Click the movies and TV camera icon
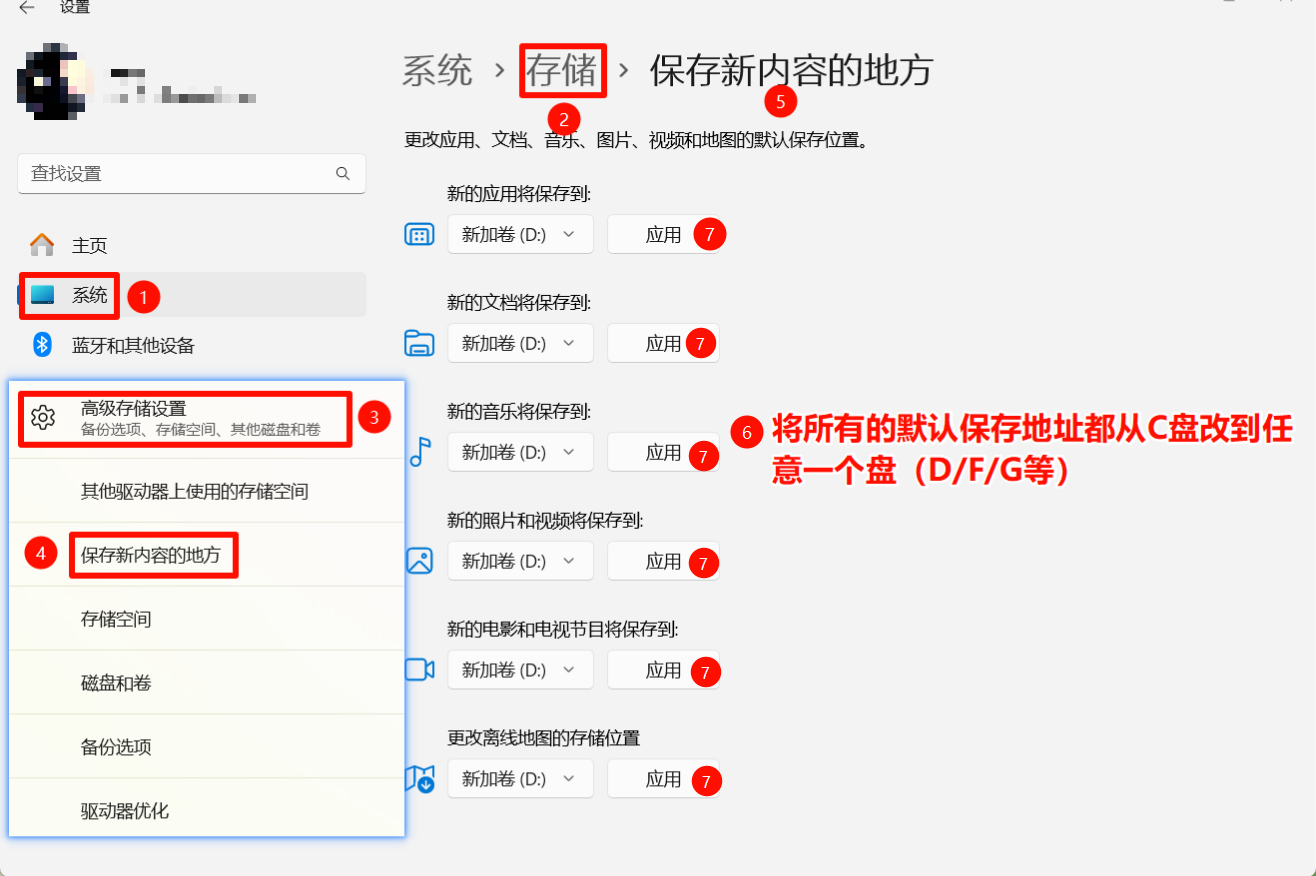Screen dimensions: 1316x876 419,670
